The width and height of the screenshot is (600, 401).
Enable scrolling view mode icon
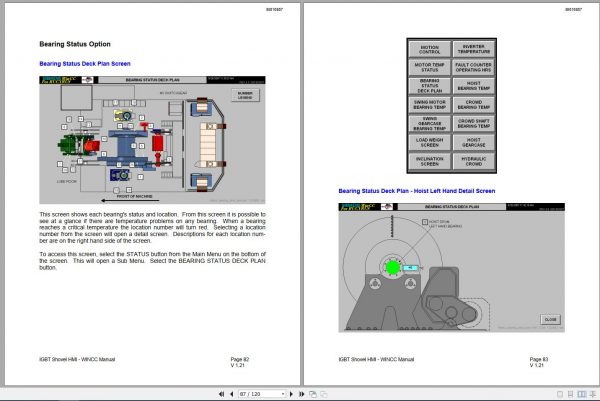(593, 394)
